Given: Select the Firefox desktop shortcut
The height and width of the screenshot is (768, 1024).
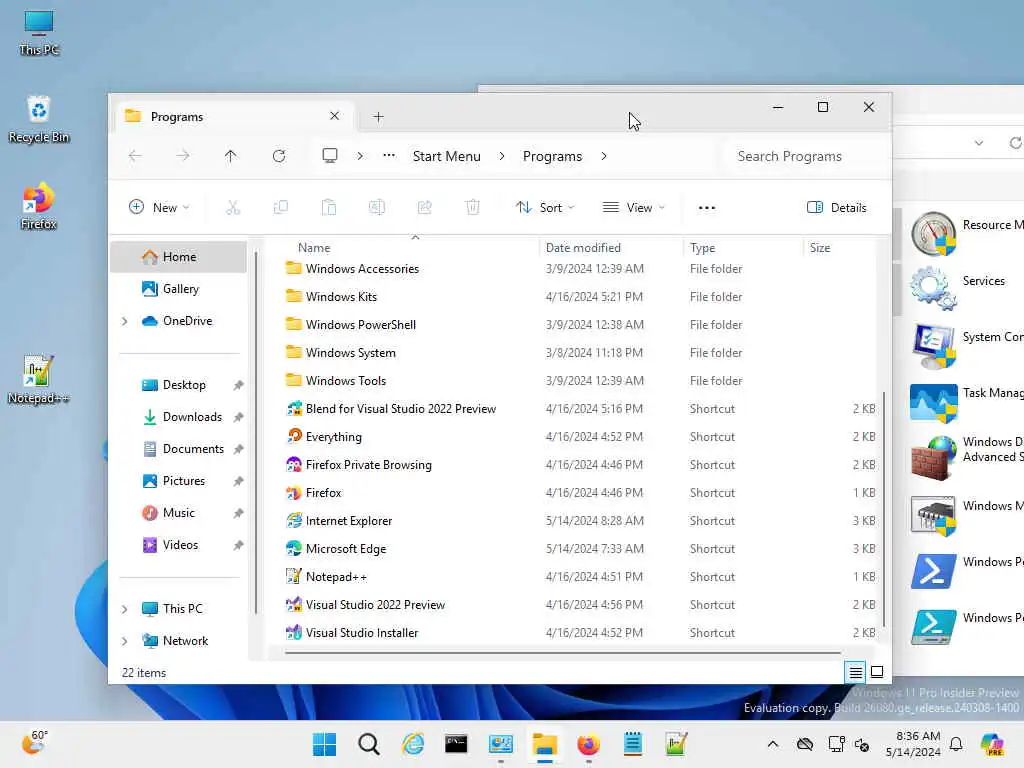Looking at the screenshot, I should (39, 206).
